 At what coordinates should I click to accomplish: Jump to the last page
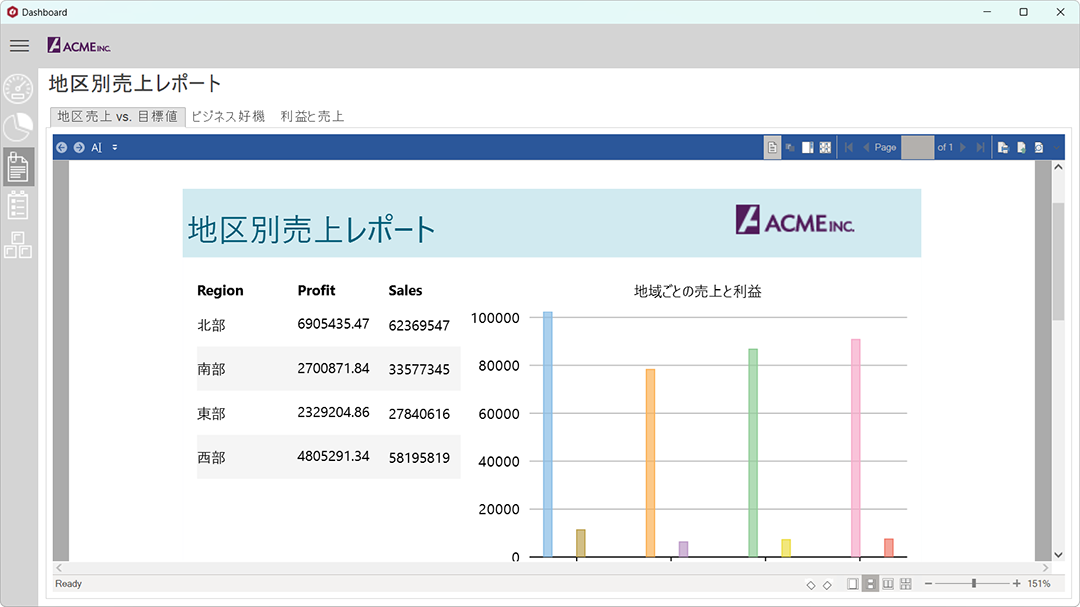click(980, 147)
